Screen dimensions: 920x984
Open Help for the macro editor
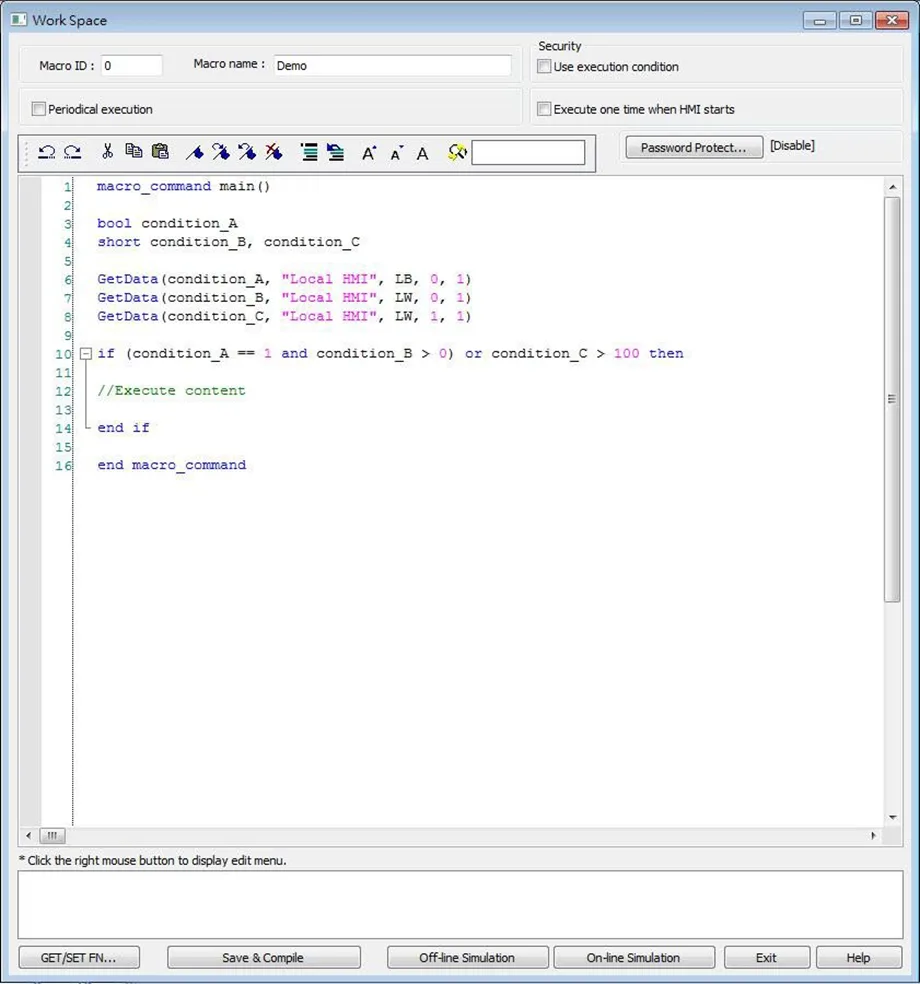[858, 958]
